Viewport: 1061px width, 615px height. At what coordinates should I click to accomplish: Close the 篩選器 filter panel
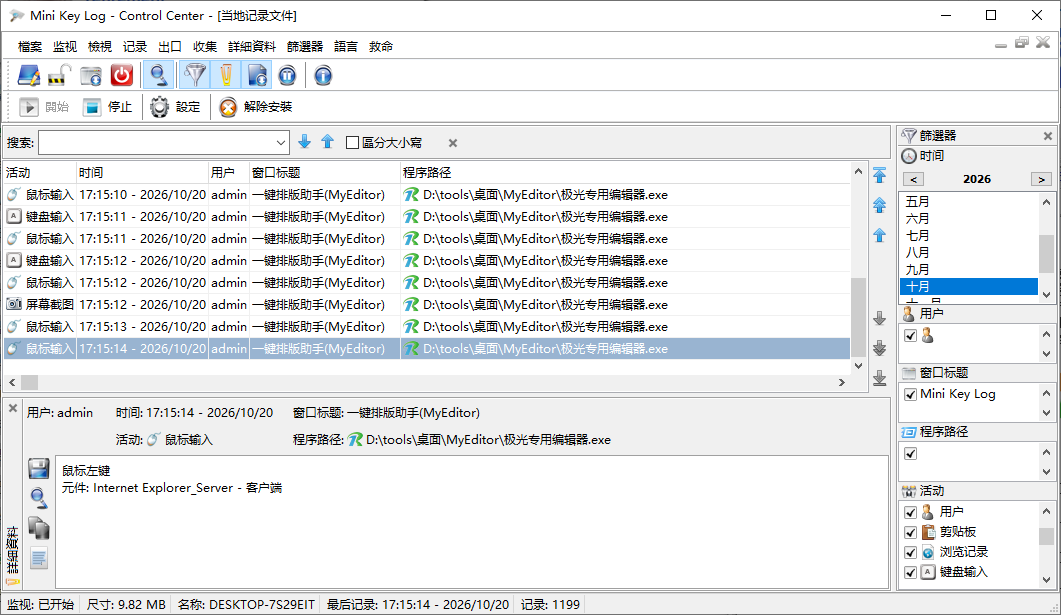tap(1047, 136)
